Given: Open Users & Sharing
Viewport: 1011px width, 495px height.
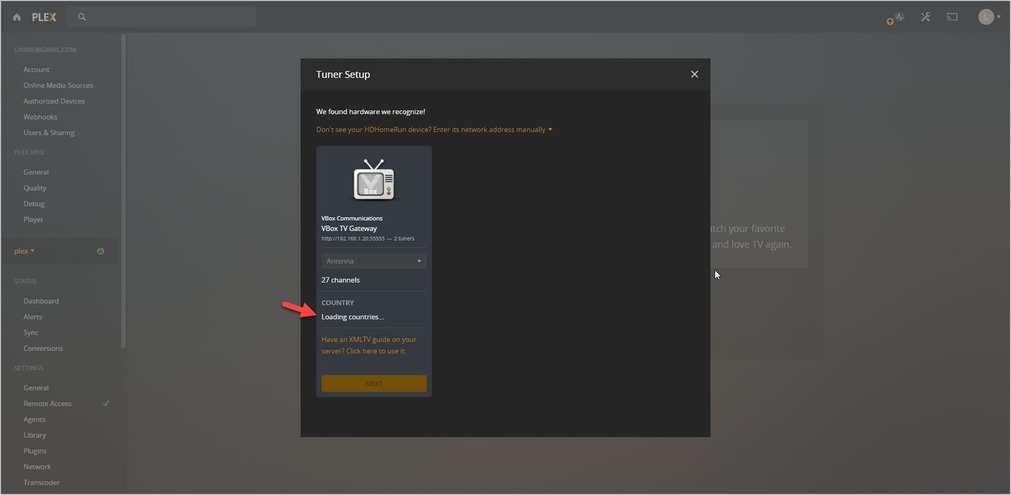Looking at the screenshot, I should coord(49,133).
